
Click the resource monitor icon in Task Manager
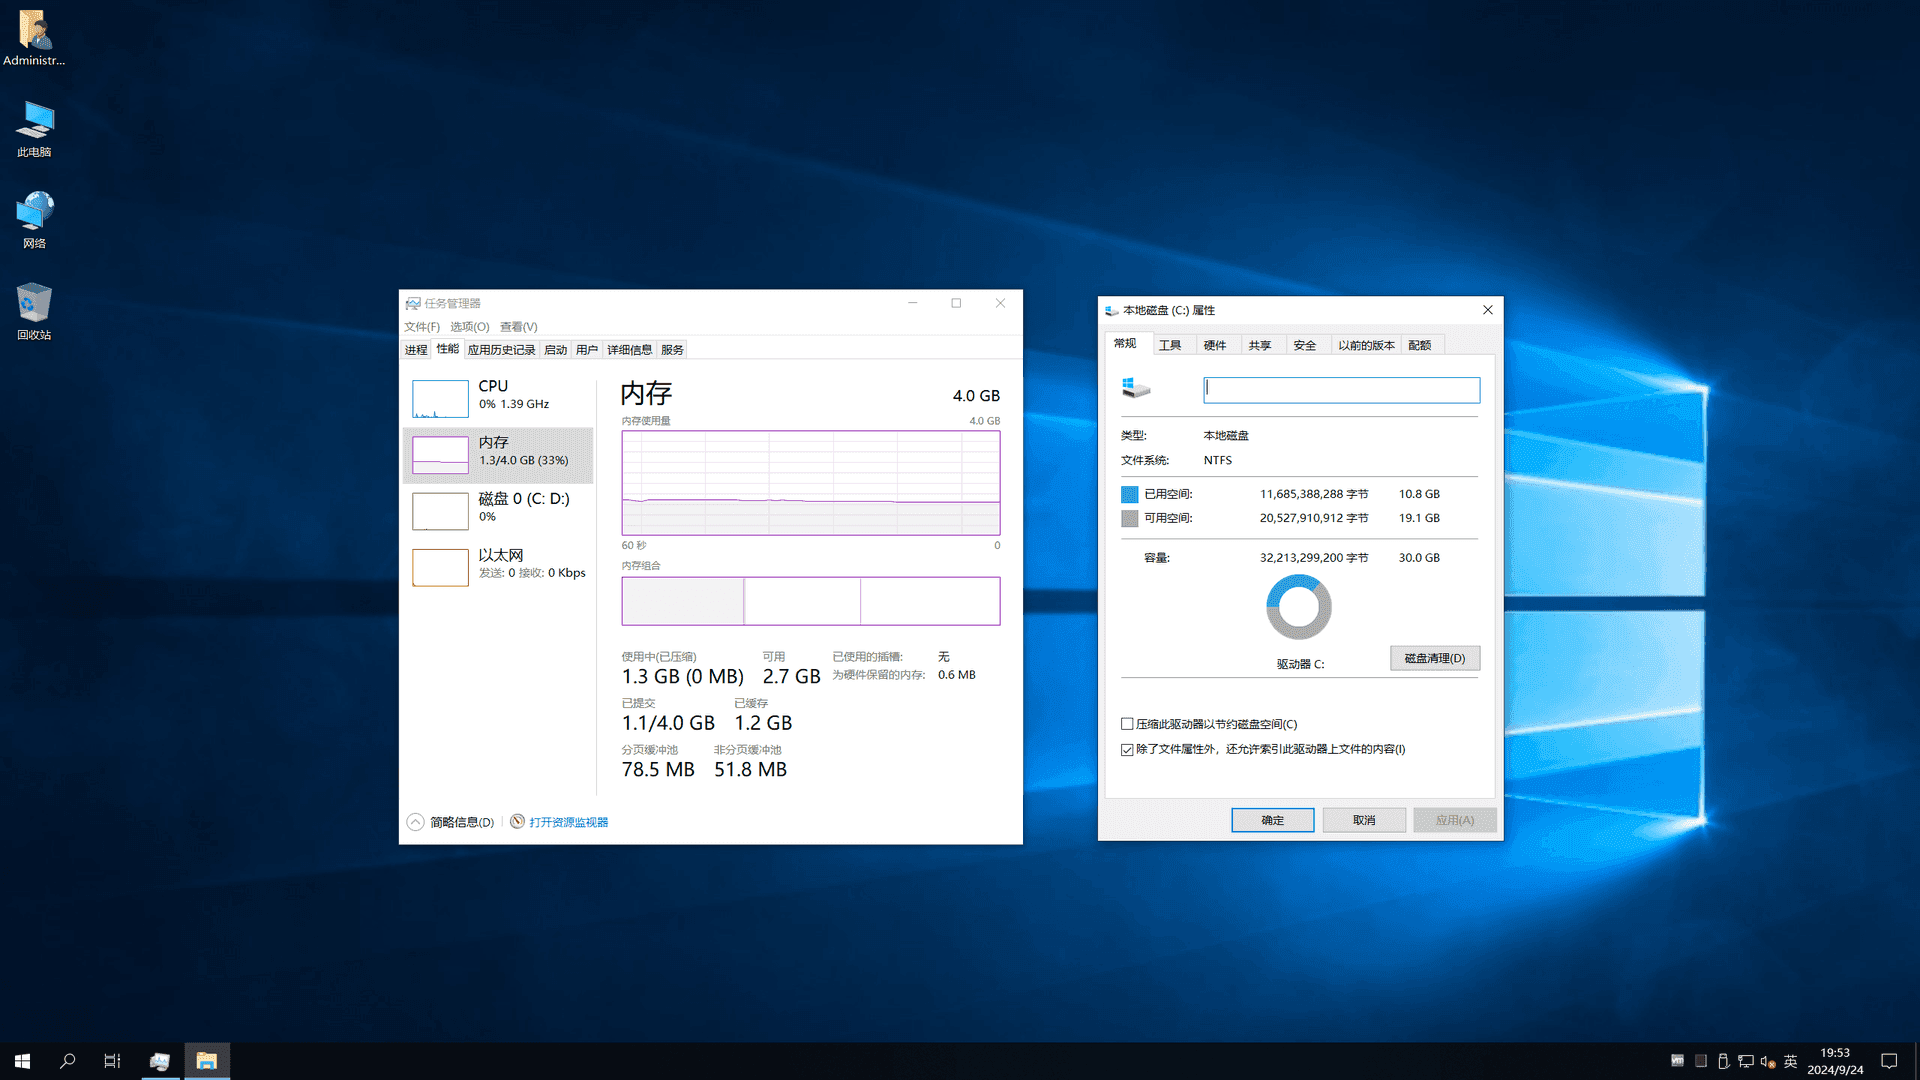point(517,822)
